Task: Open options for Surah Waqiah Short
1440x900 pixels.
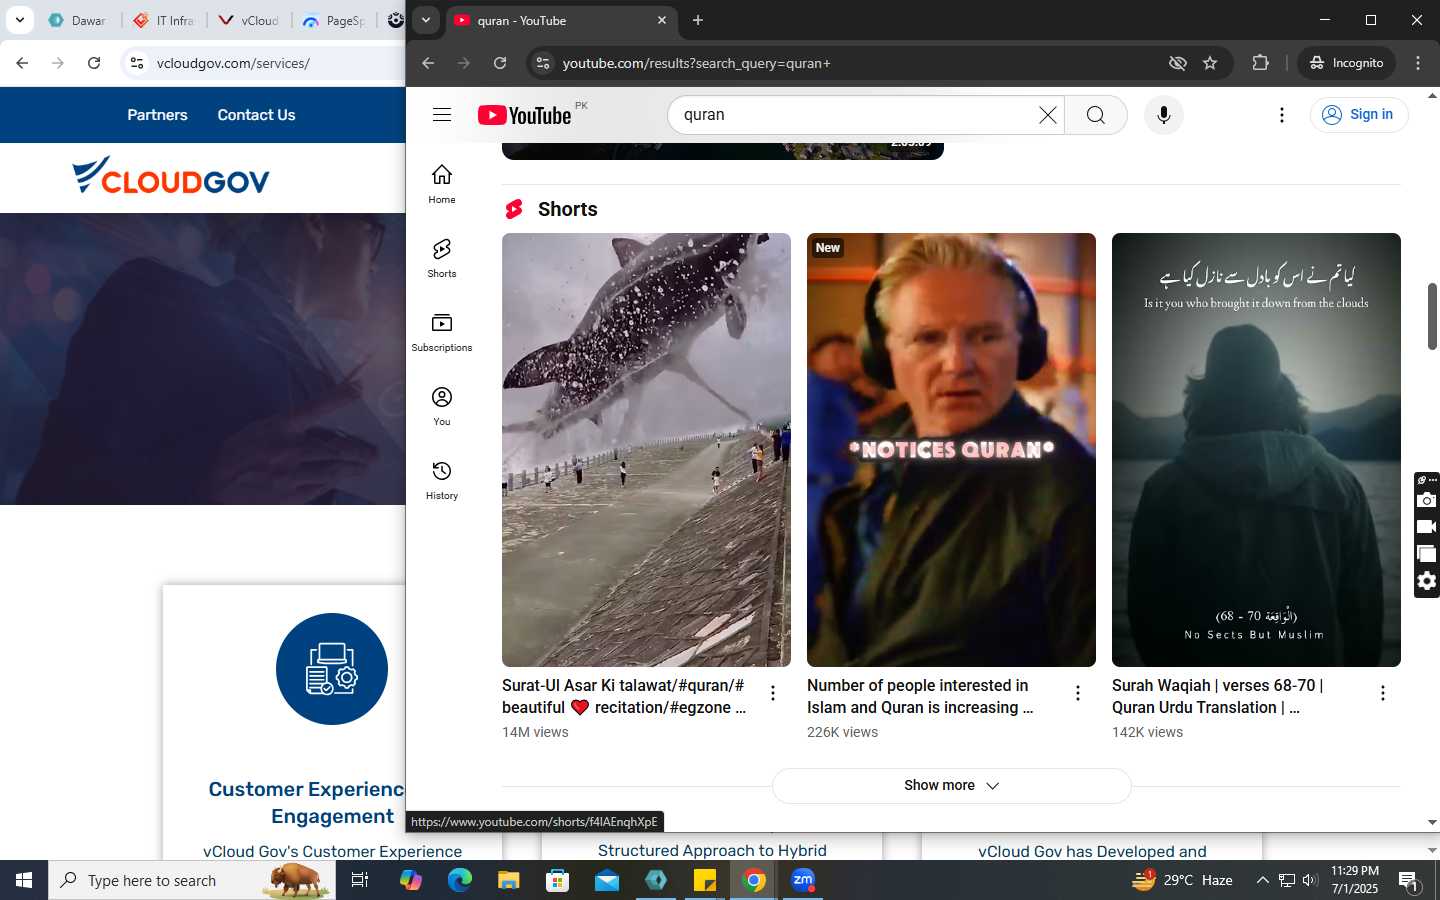Action: tap(1383, 693)
